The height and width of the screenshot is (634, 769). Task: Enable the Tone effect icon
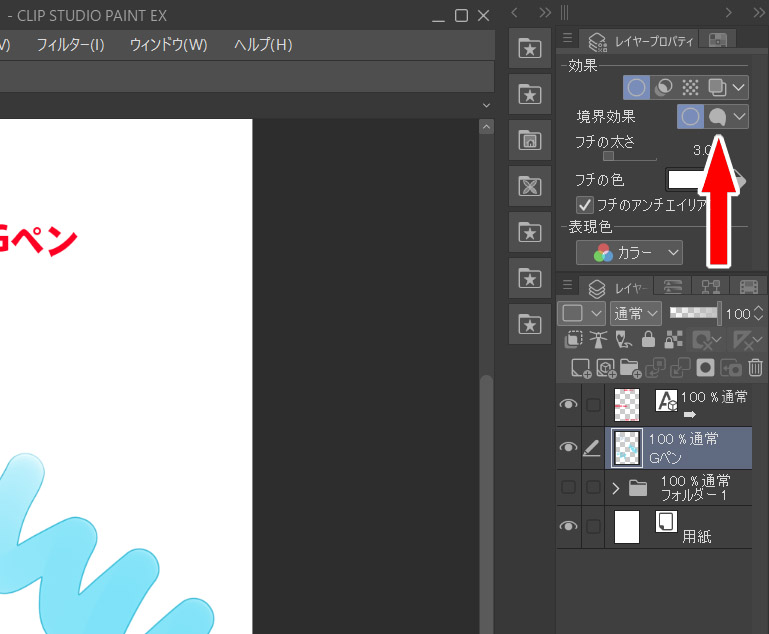click(x=690, y=87)
